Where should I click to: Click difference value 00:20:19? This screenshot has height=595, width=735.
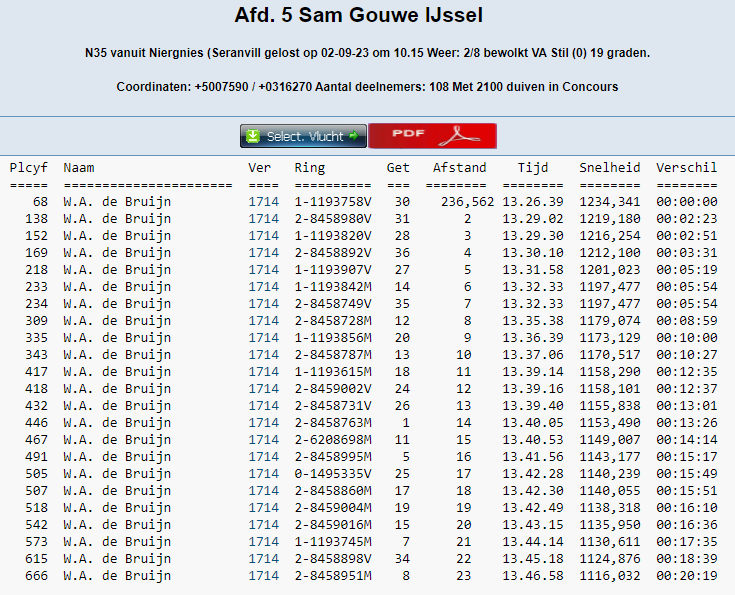pos(686,576)
